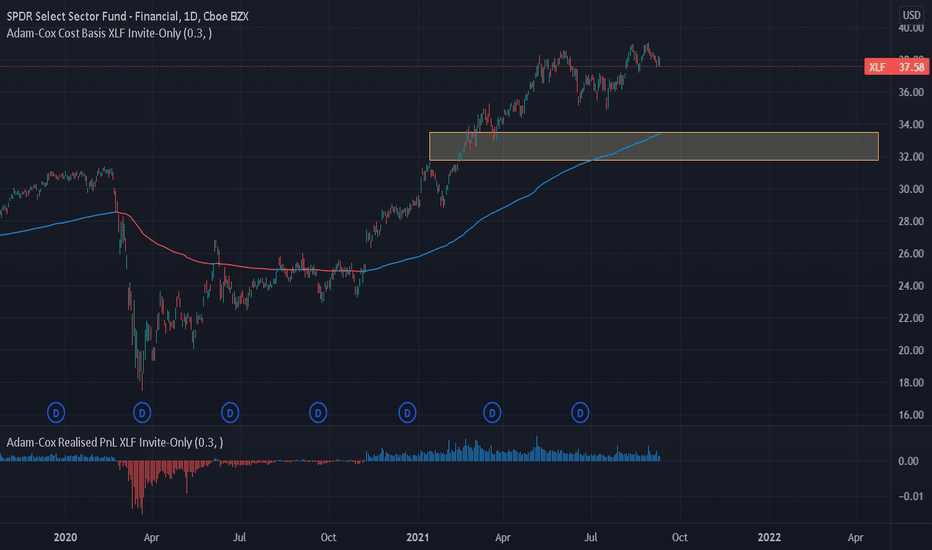Click the dividend marker near December 2019
This screenshot has width=932, height=550.
pyautogui.click(x=56, y=412)
